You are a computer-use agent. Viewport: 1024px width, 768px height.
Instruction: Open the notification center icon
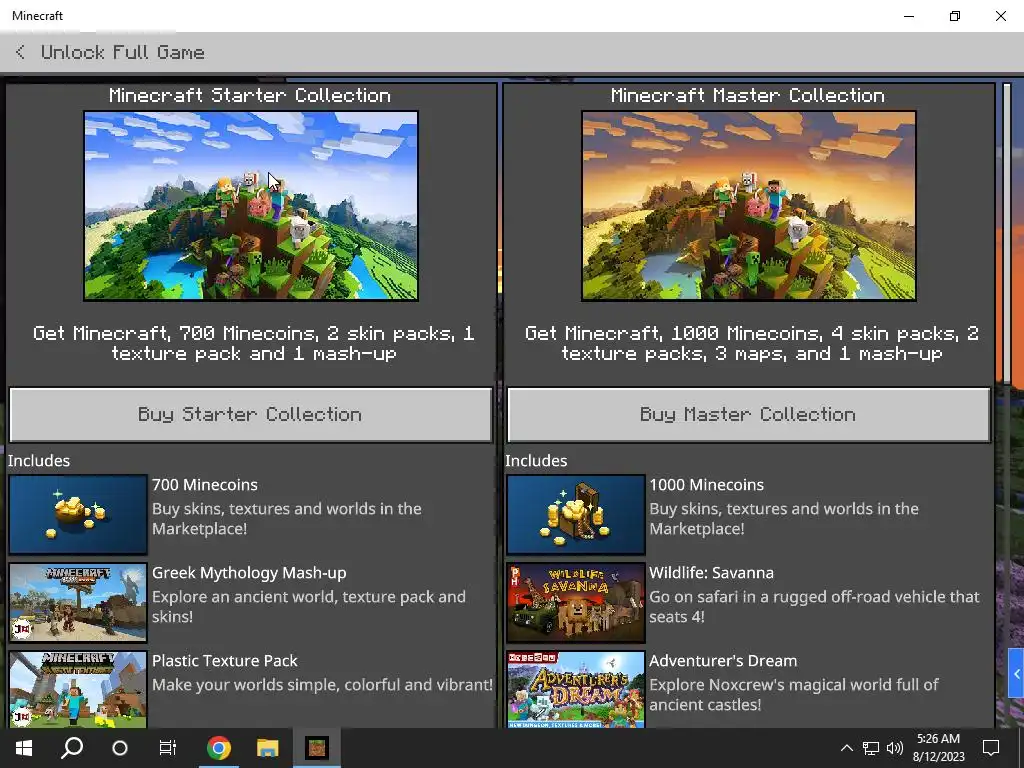point(991,748)
